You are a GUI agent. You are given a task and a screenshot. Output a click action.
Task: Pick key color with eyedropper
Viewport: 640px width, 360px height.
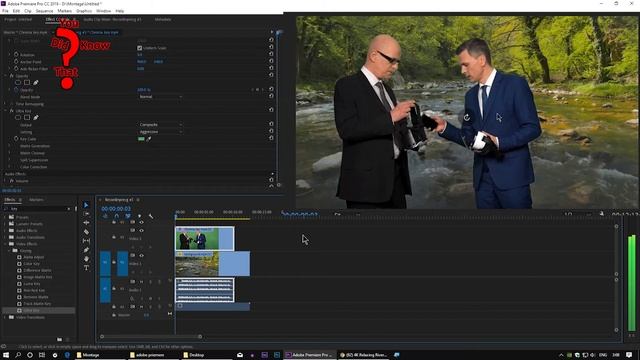pyautogui.click(x=149, y=139)
